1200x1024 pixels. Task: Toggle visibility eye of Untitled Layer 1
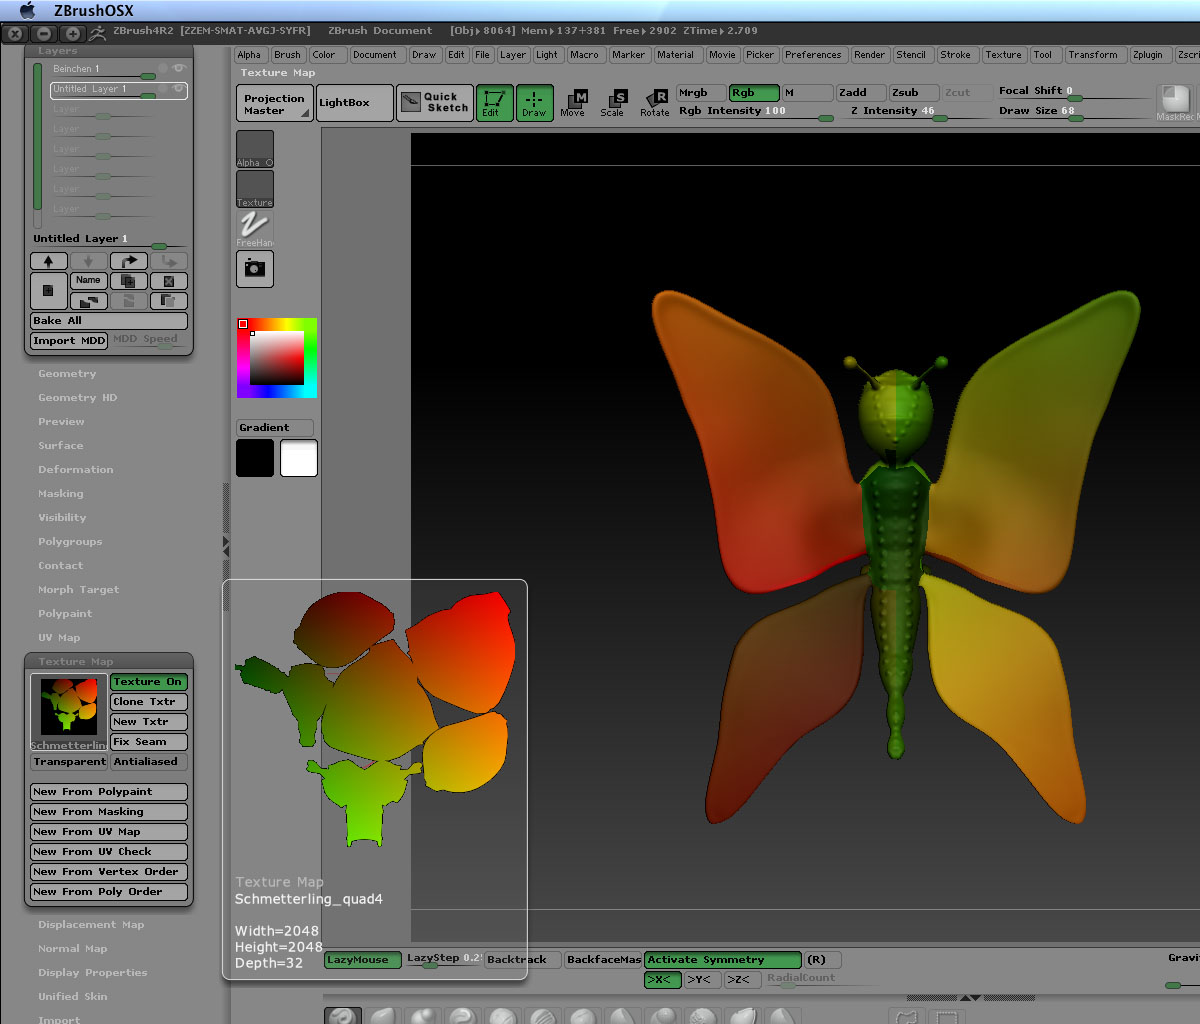point(178,89)
